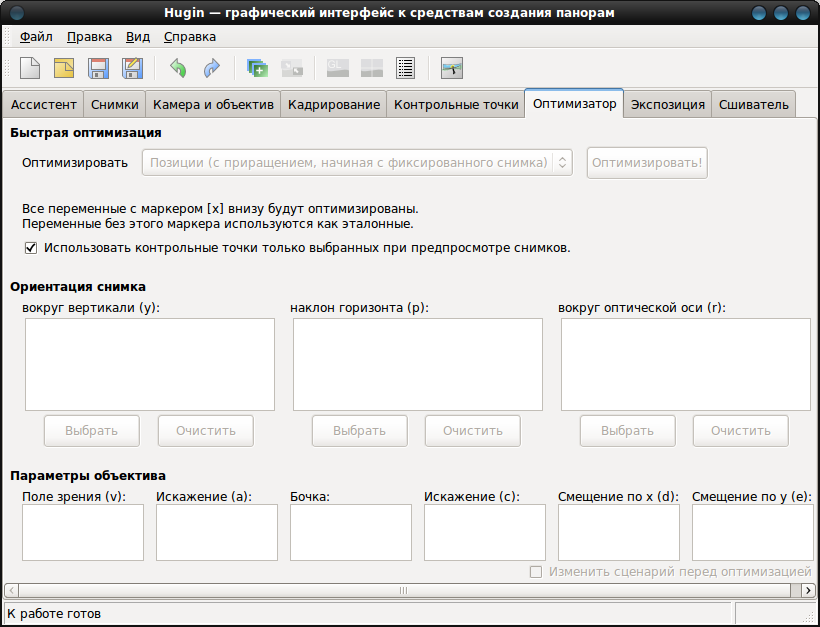Click Очистить under 'наклон горизонта (p)'
Screen dimensions: 820x627
pyautogui.click(x=473, y=431)
